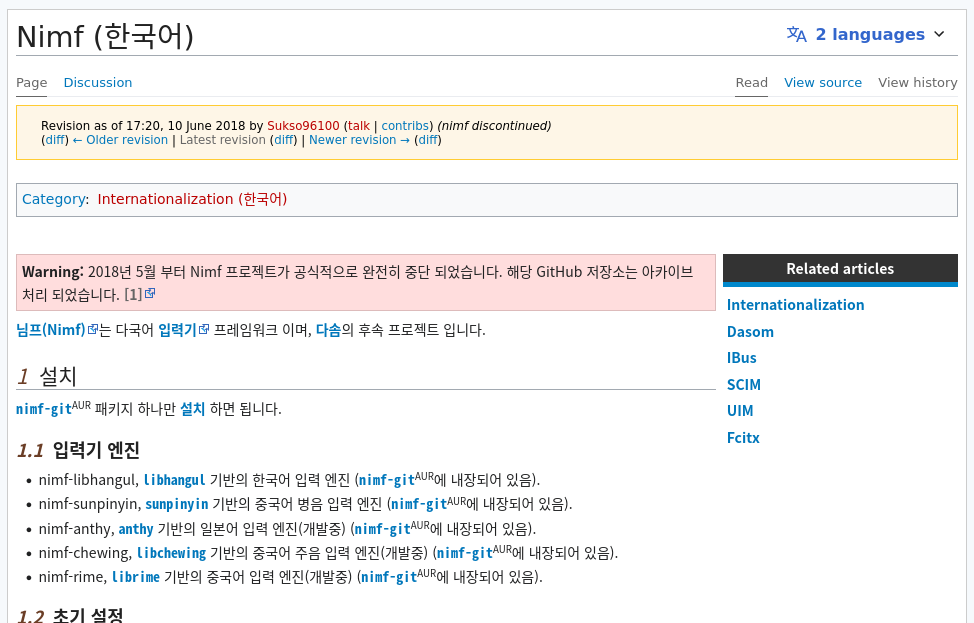Open the libchewing package link
The height and width of the screenshot is (623, 974).
tap(171, 553)
